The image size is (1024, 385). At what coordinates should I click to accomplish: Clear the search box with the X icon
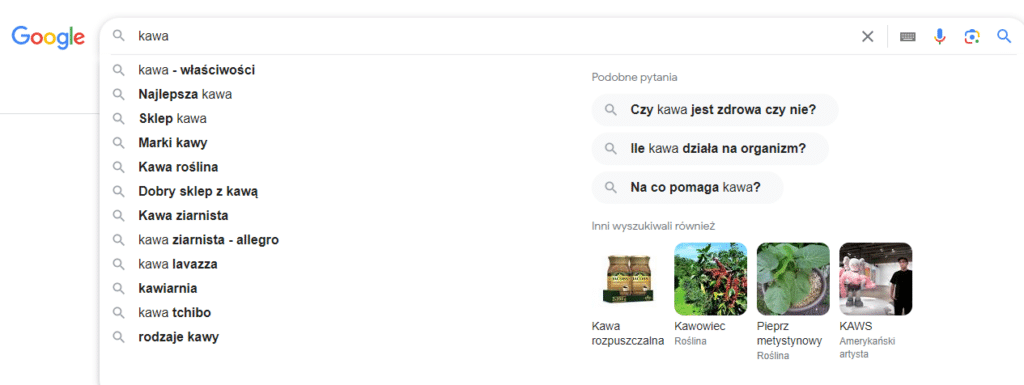[x=867, y=37]
